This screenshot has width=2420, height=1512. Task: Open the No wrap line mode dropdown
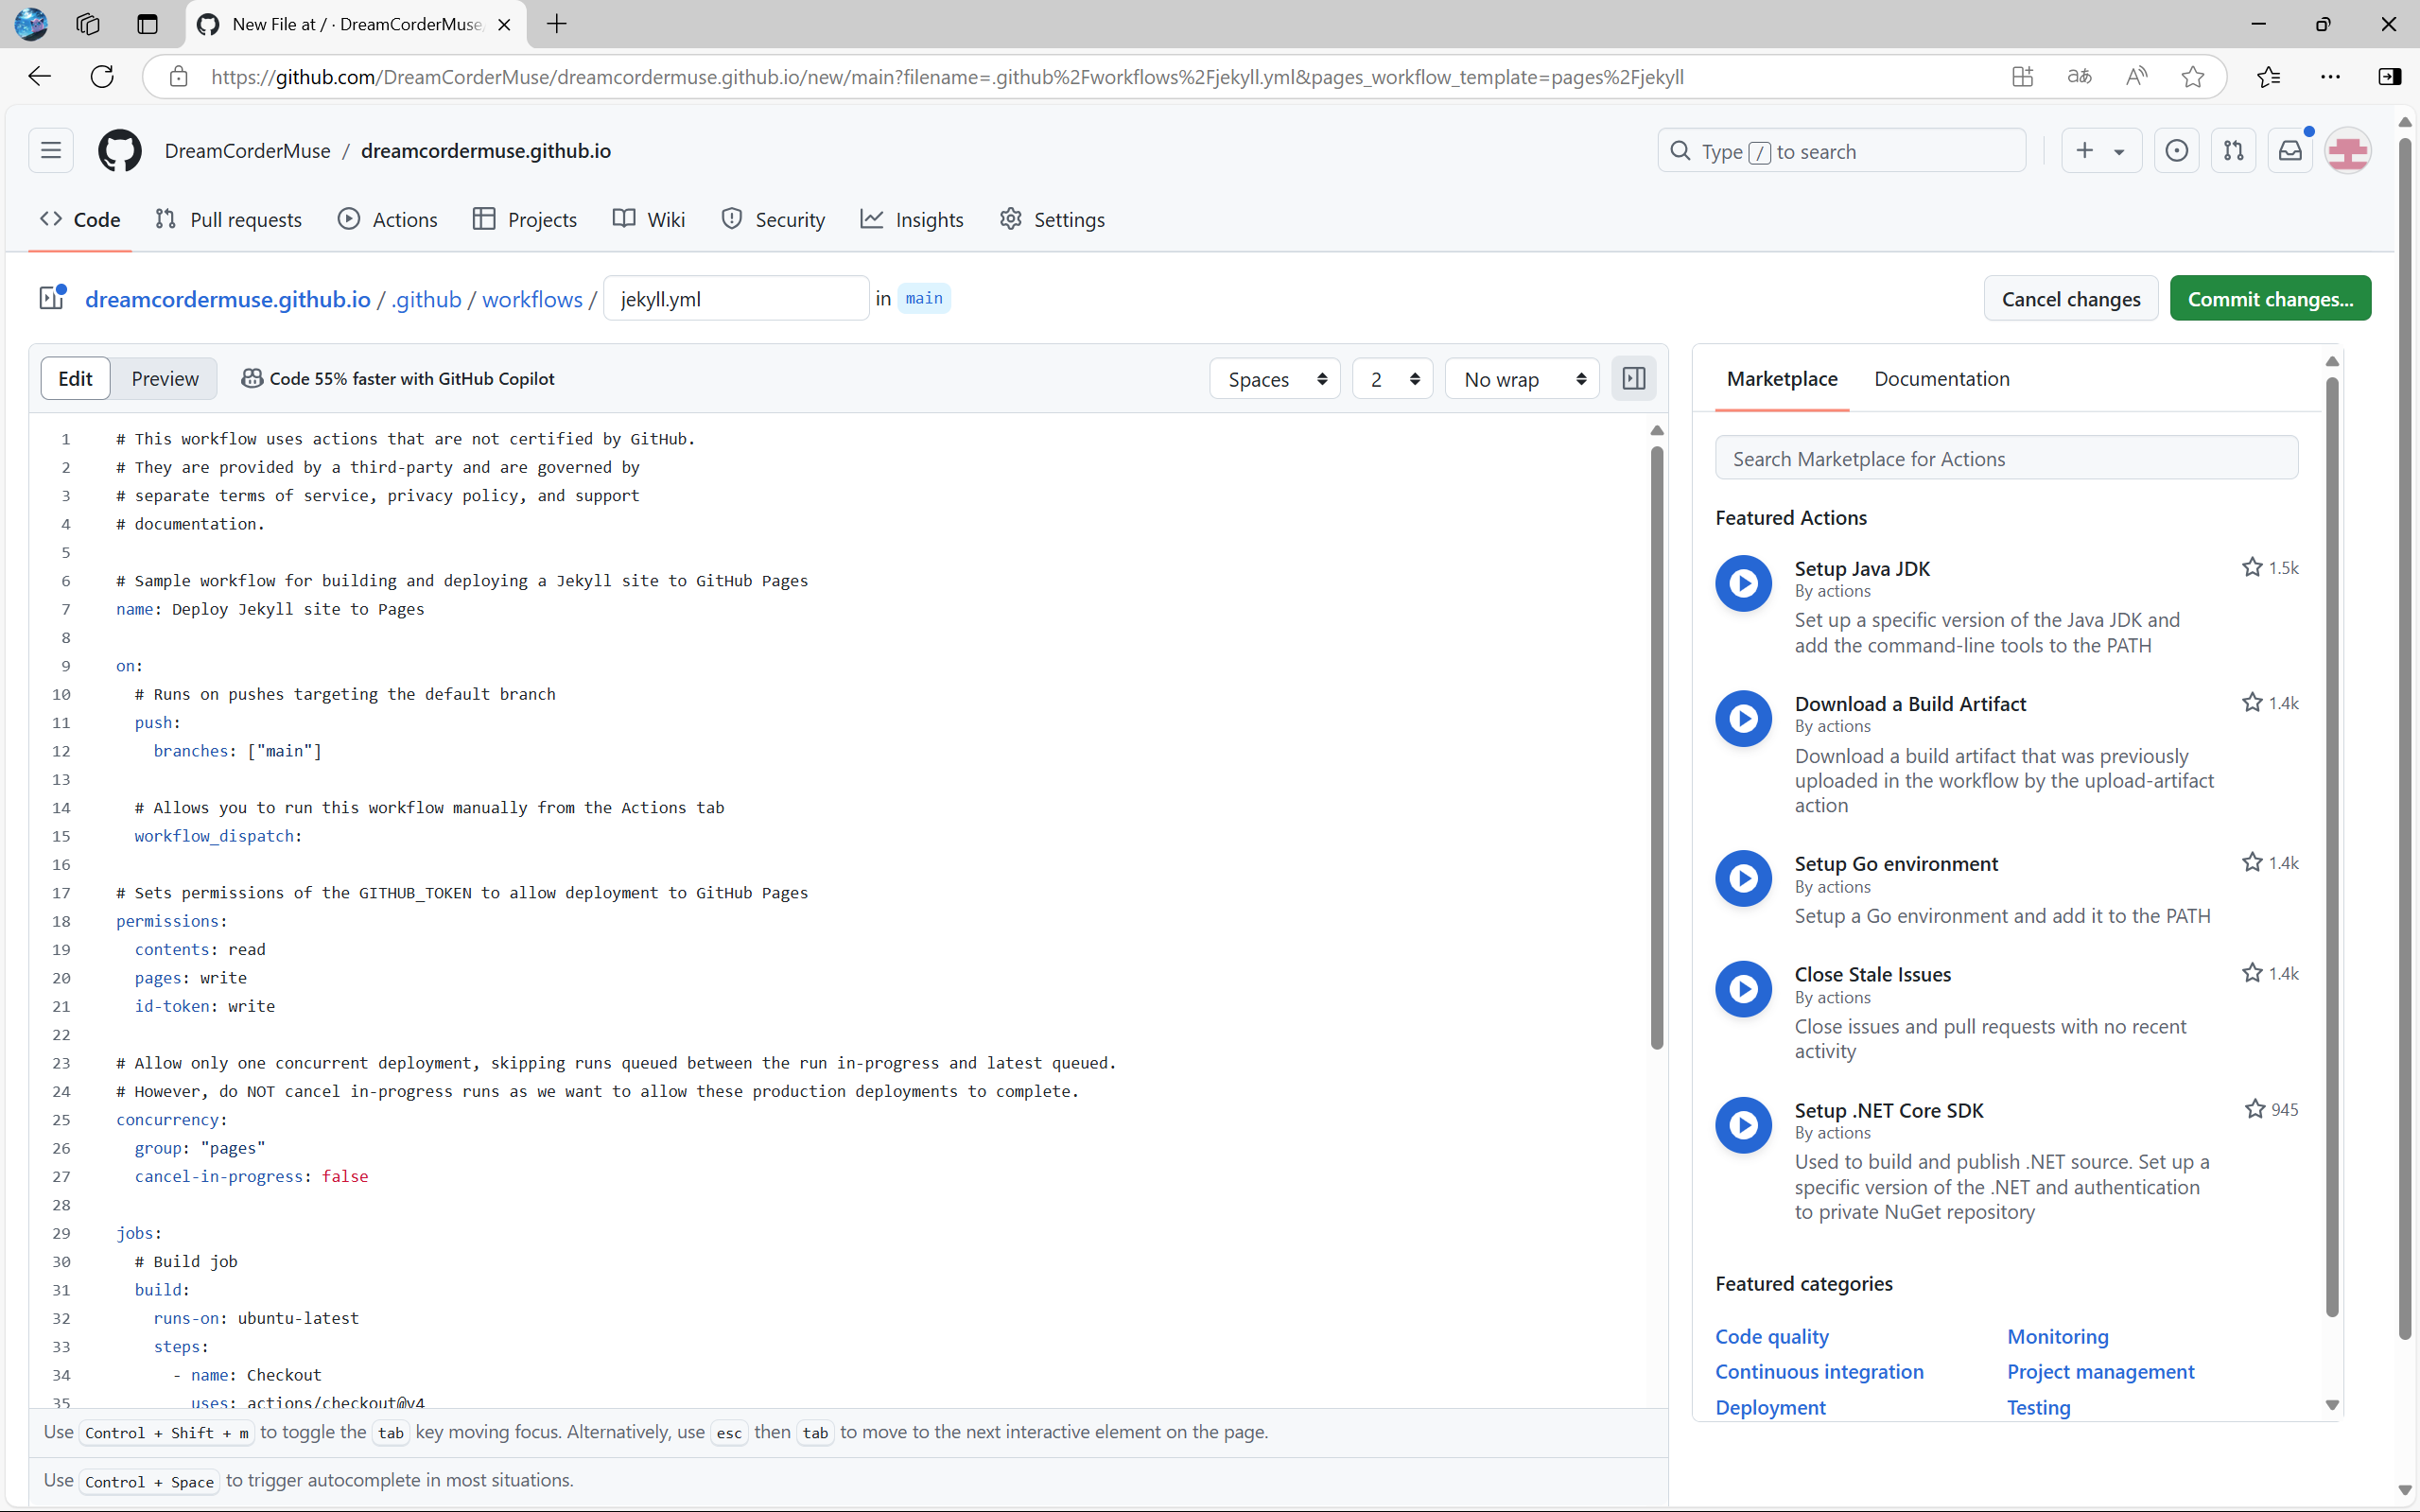1522,379
